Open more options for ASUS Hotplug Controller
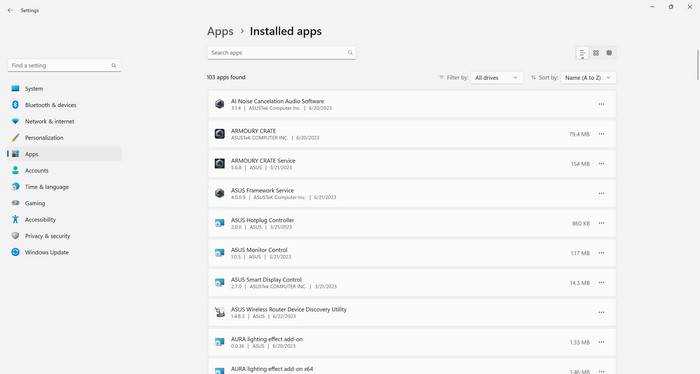Screen dimensions: 700x374 coord(601,223)
